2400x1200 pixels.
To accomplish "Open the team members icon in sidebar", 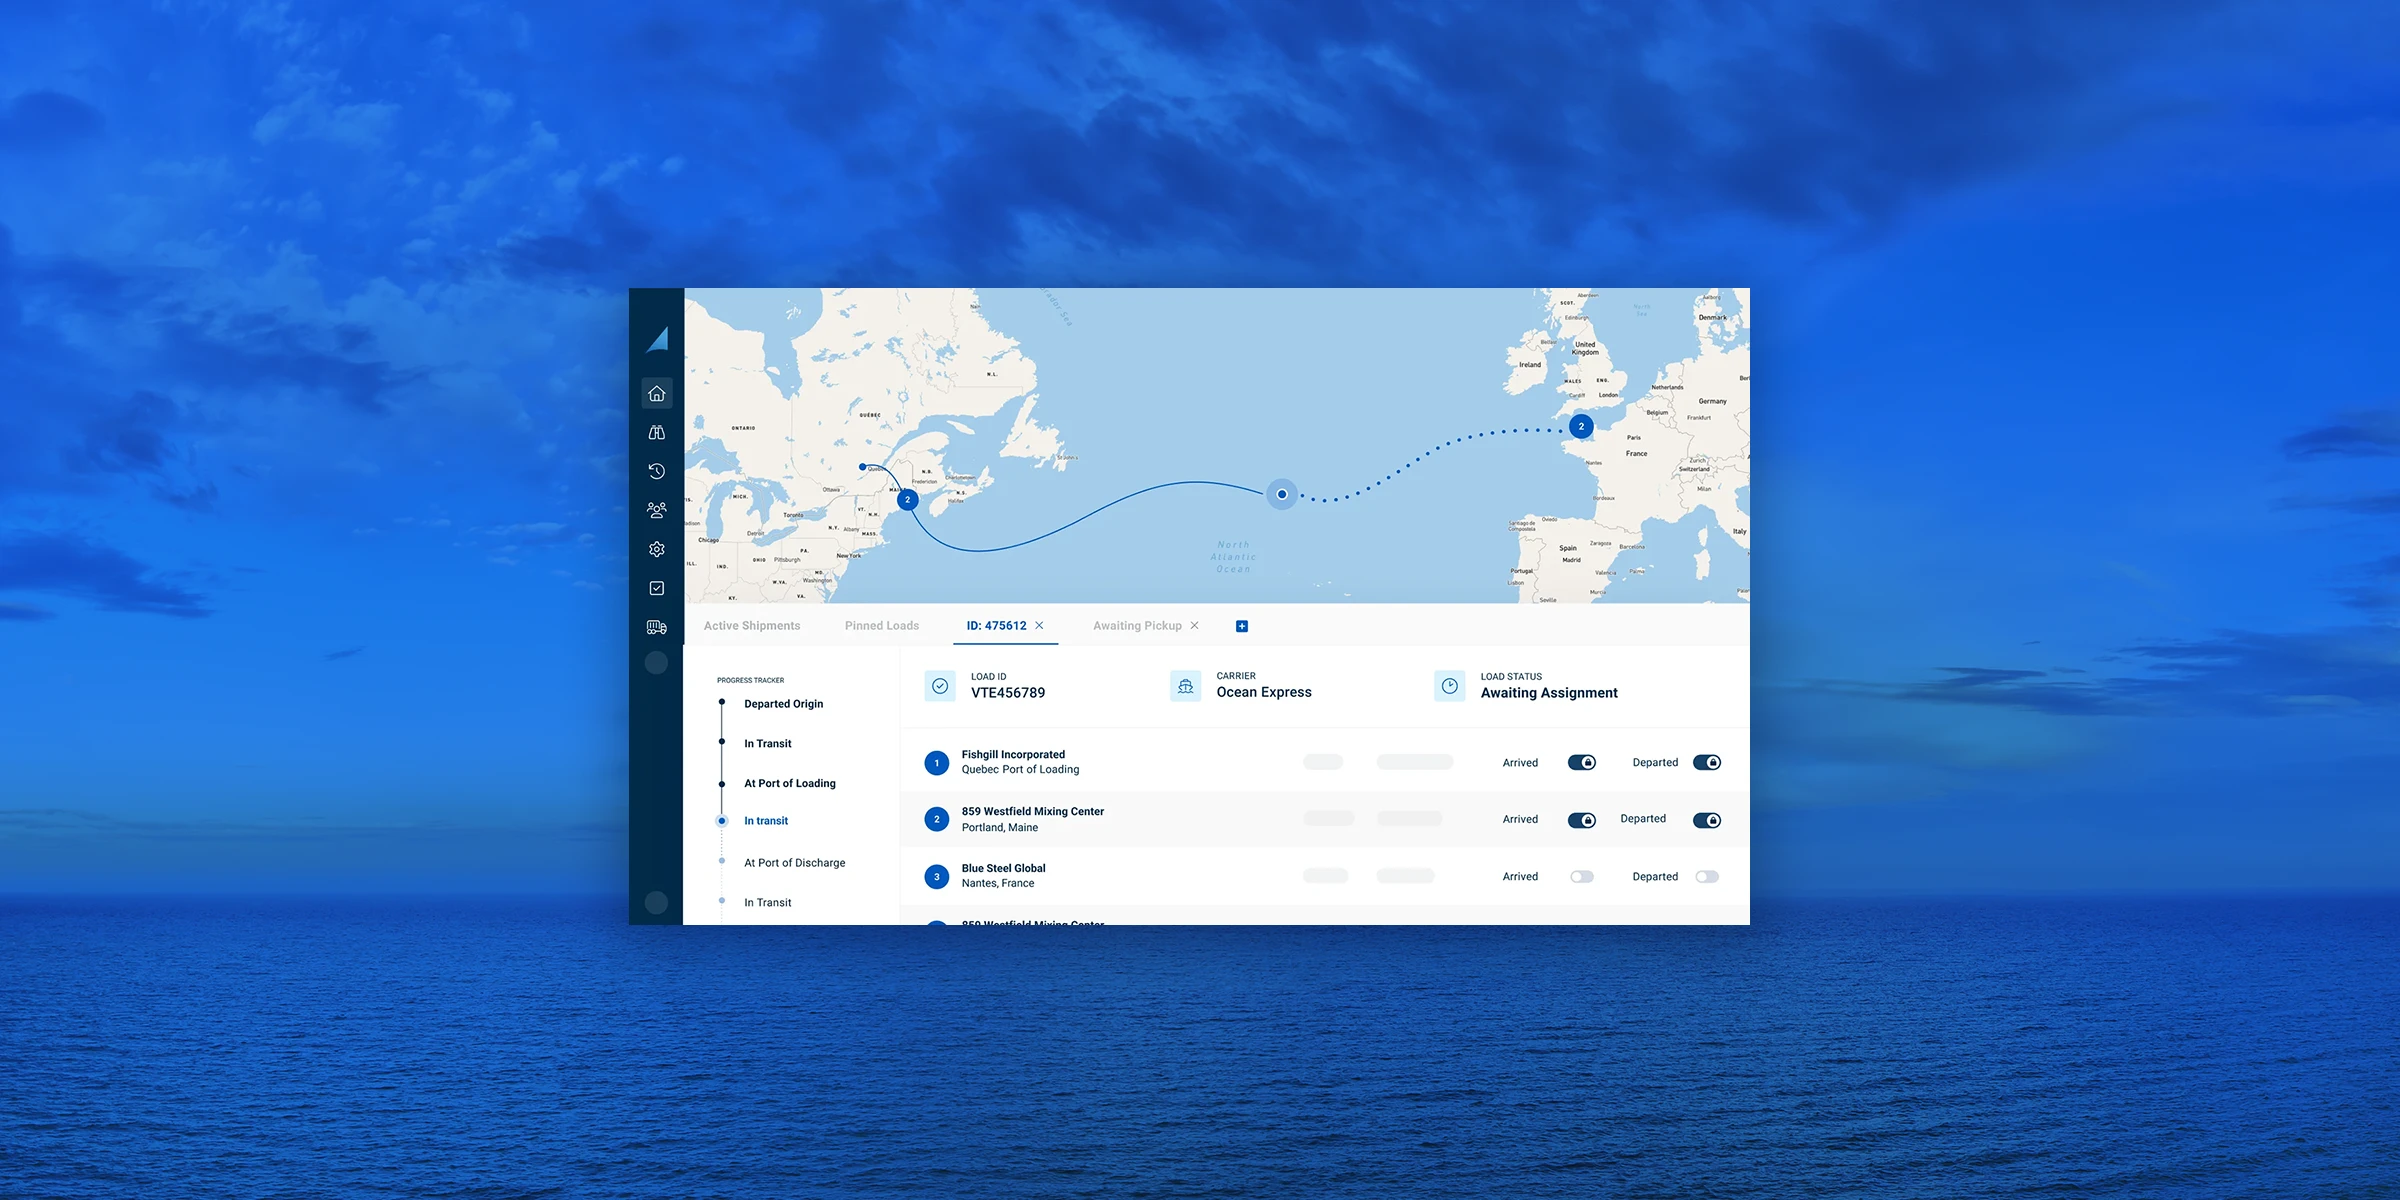I will point(656,509).
